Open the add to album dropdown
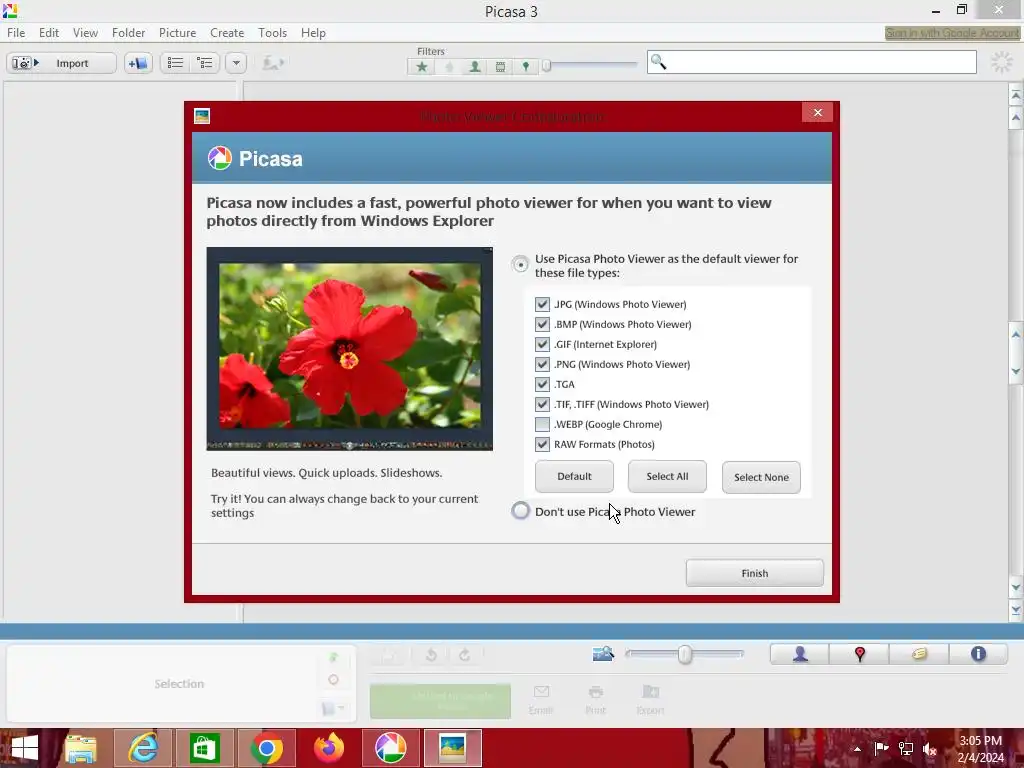 [333, 708]
